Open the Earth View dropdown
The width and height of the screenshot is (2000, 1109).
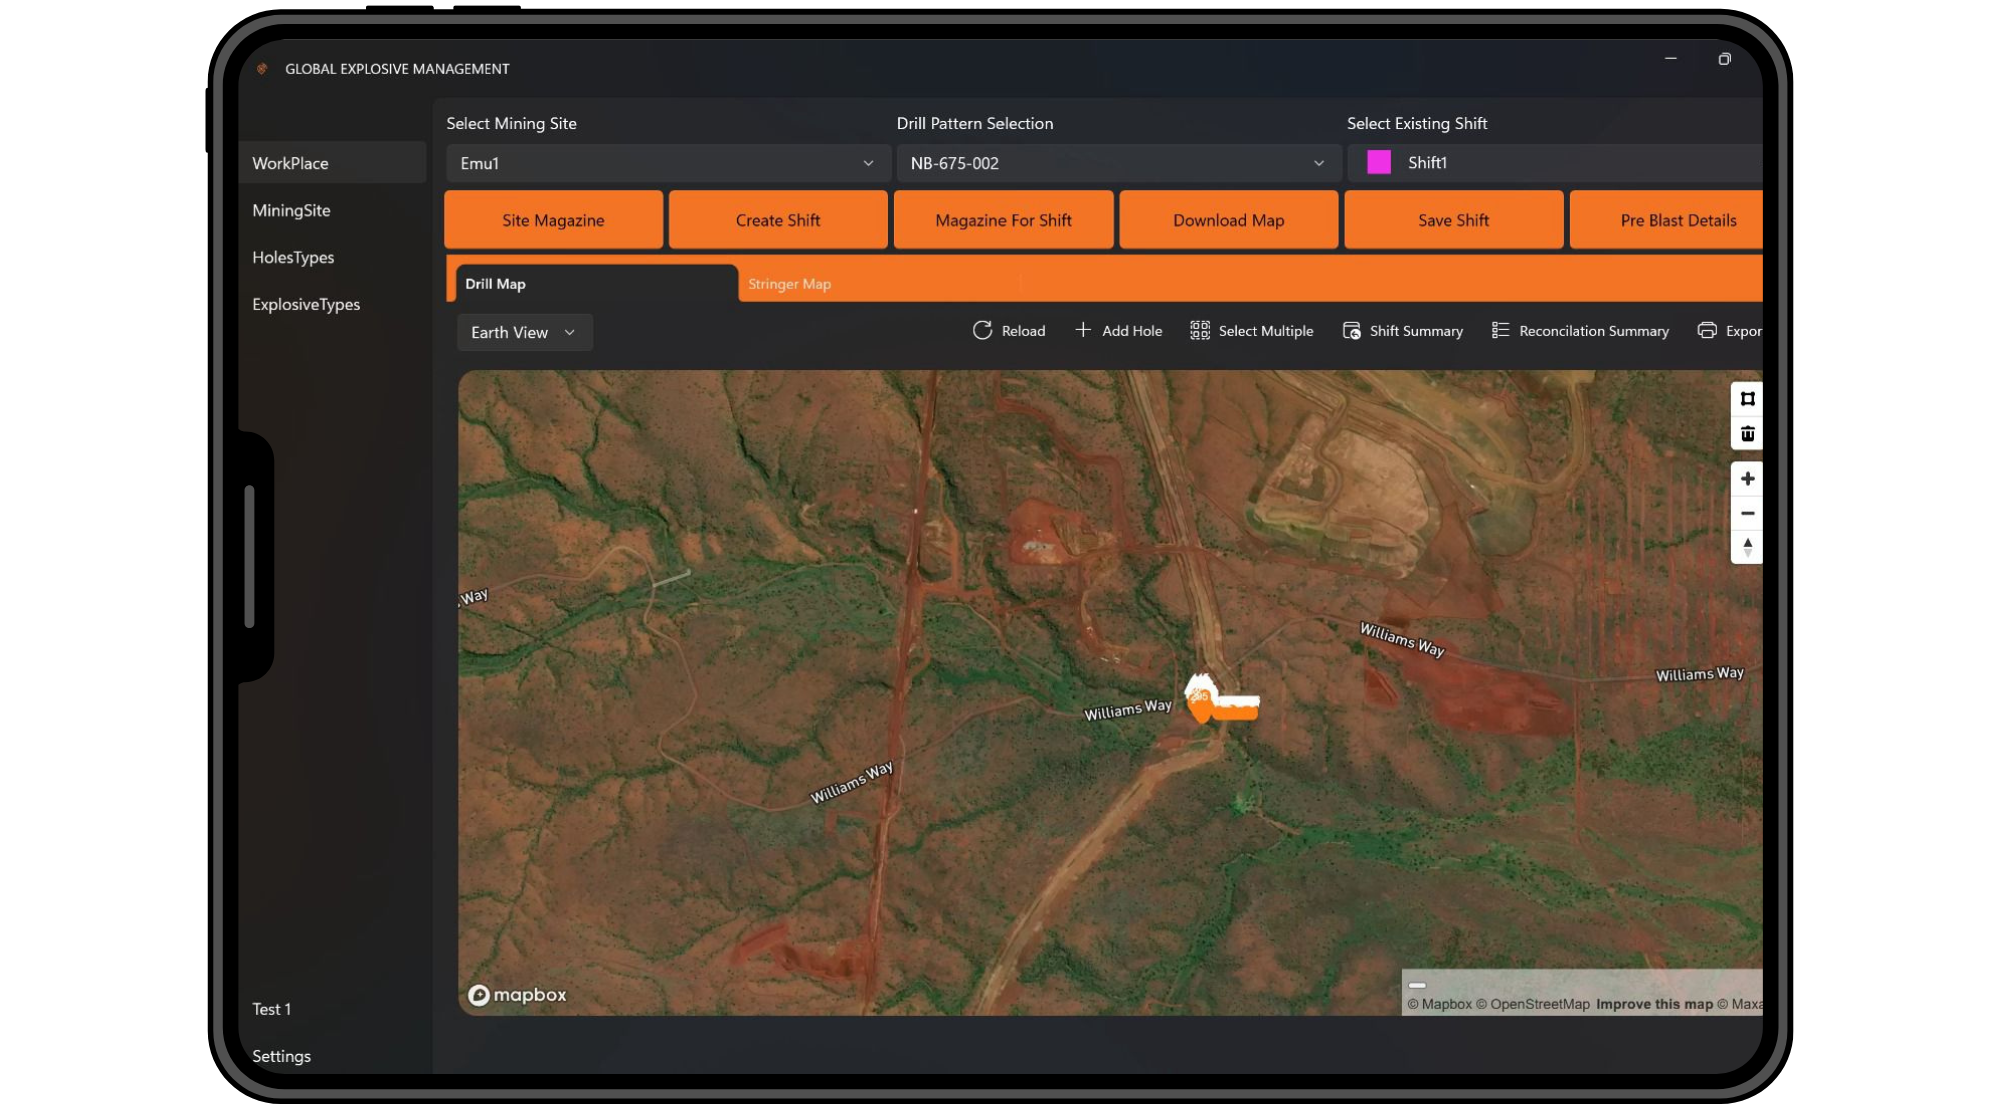click(x=523, y=332)
